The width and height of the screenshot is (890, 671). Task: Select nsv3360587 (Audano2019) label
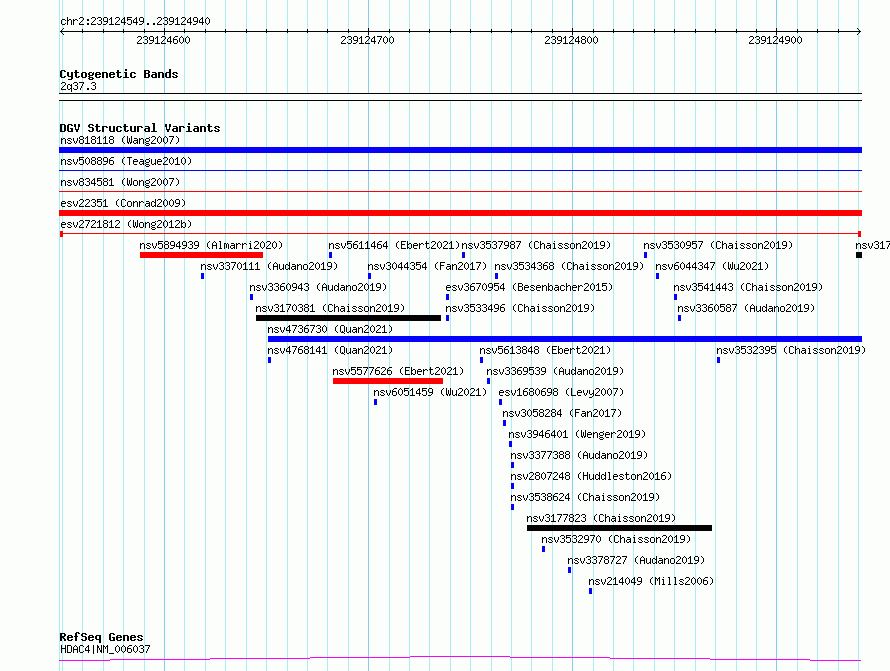746,308
